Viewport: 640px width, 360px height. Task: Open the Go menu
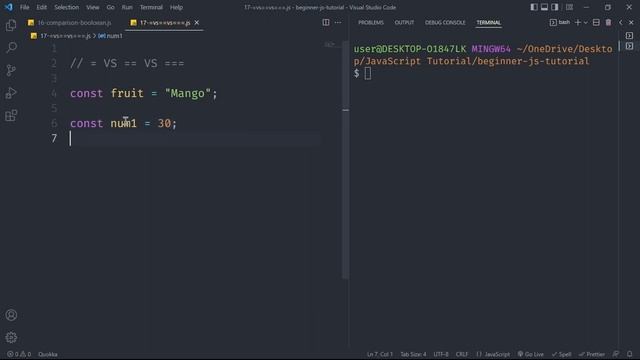[x=110, y=7]
